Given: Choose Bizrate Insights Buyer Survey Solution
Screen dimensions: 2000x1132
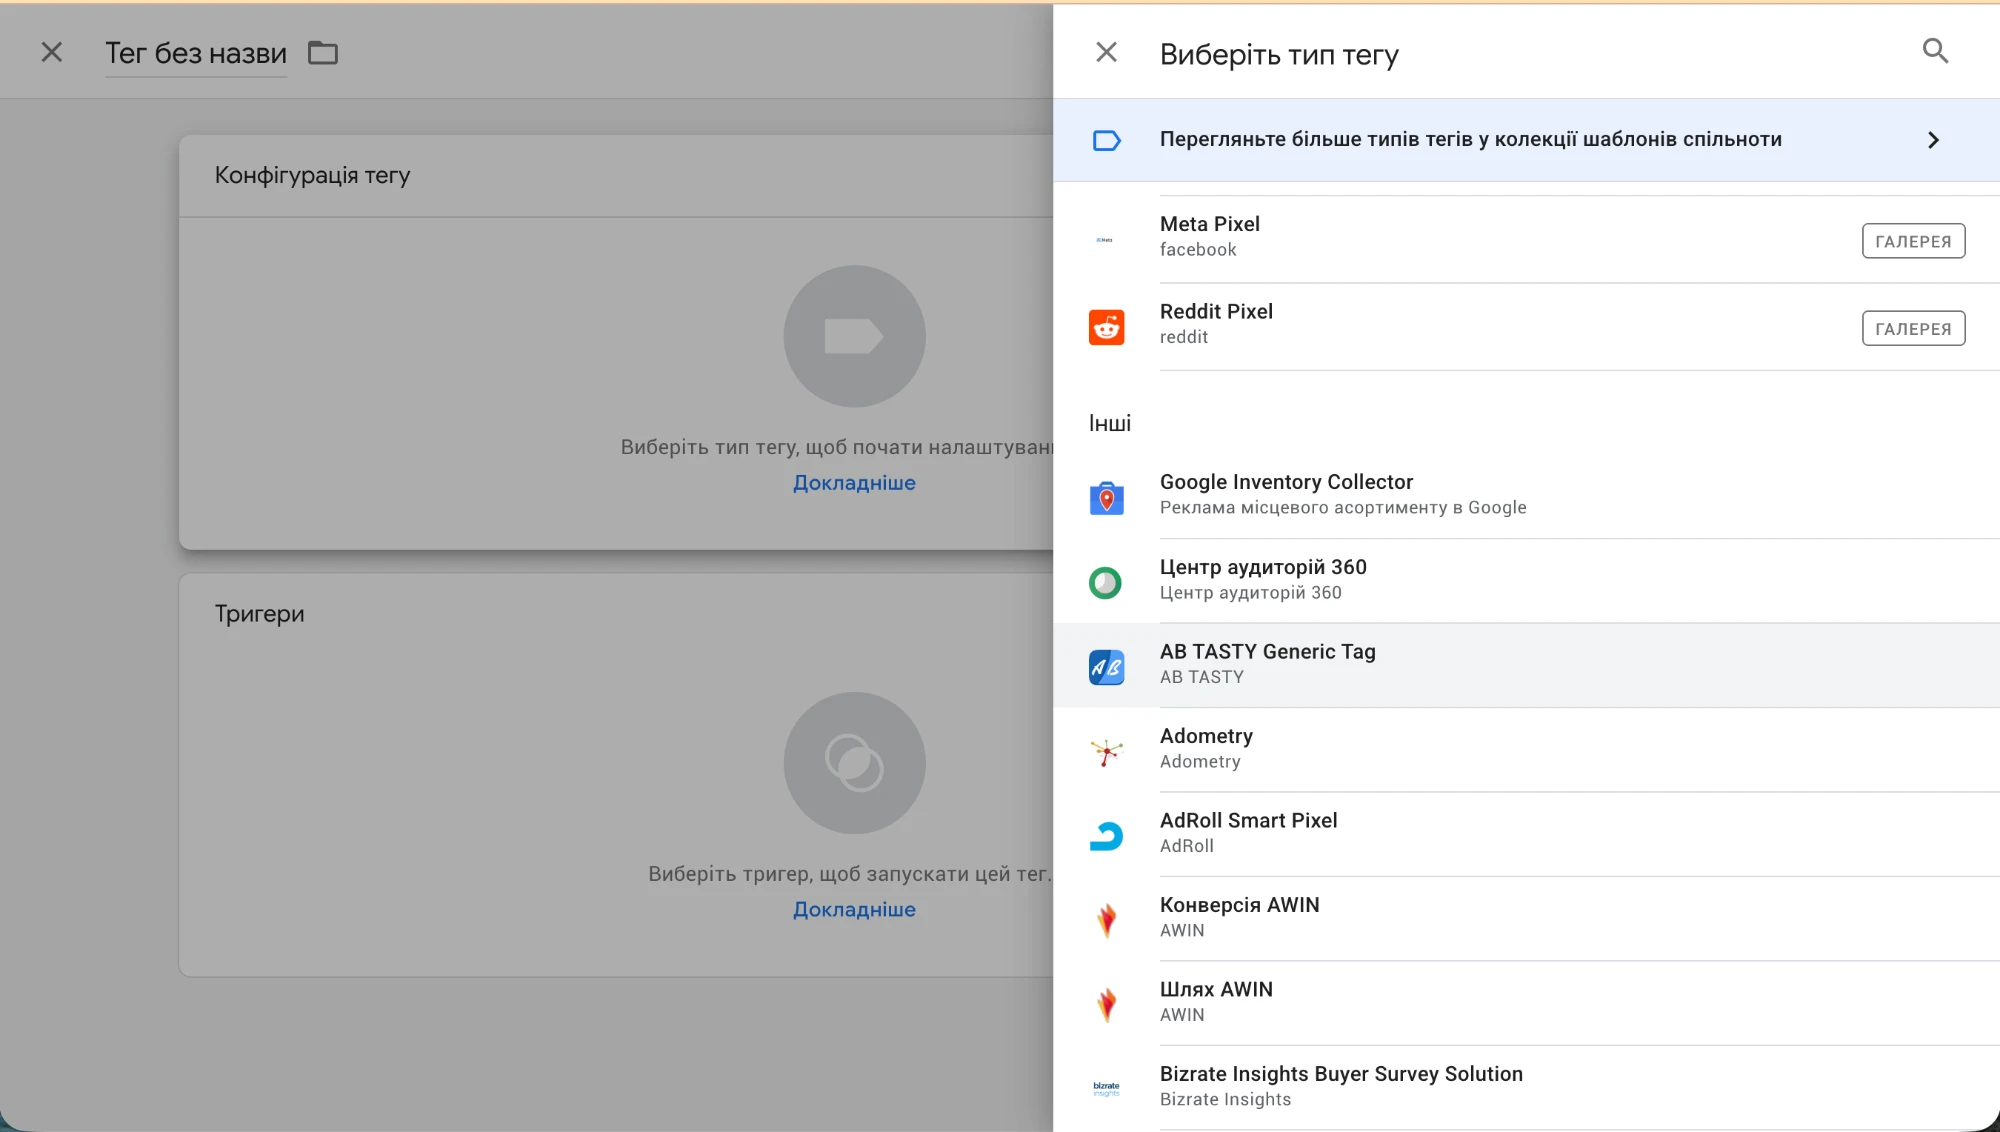Looking at the screenshot, I should tap(1526, 1089).
